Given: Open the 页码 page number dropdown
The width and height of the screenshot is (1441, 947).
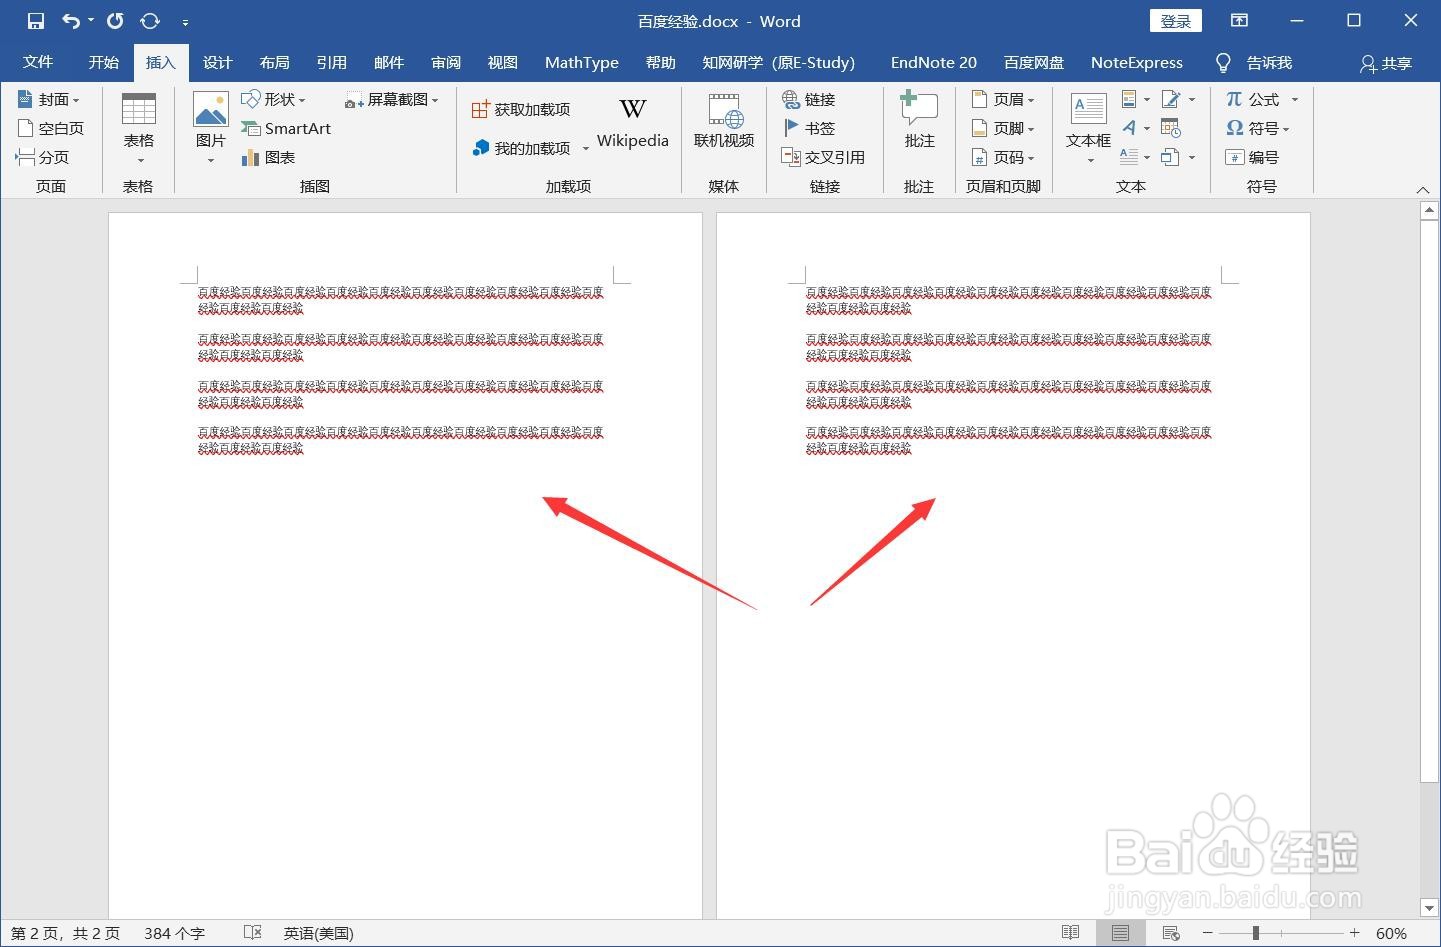Looking at the screenshot, I should coord(1004,157).
